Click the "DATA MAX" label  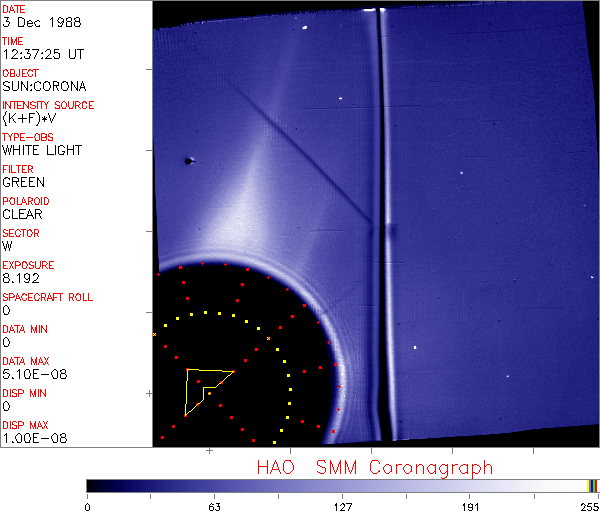(x=26, y=361)
